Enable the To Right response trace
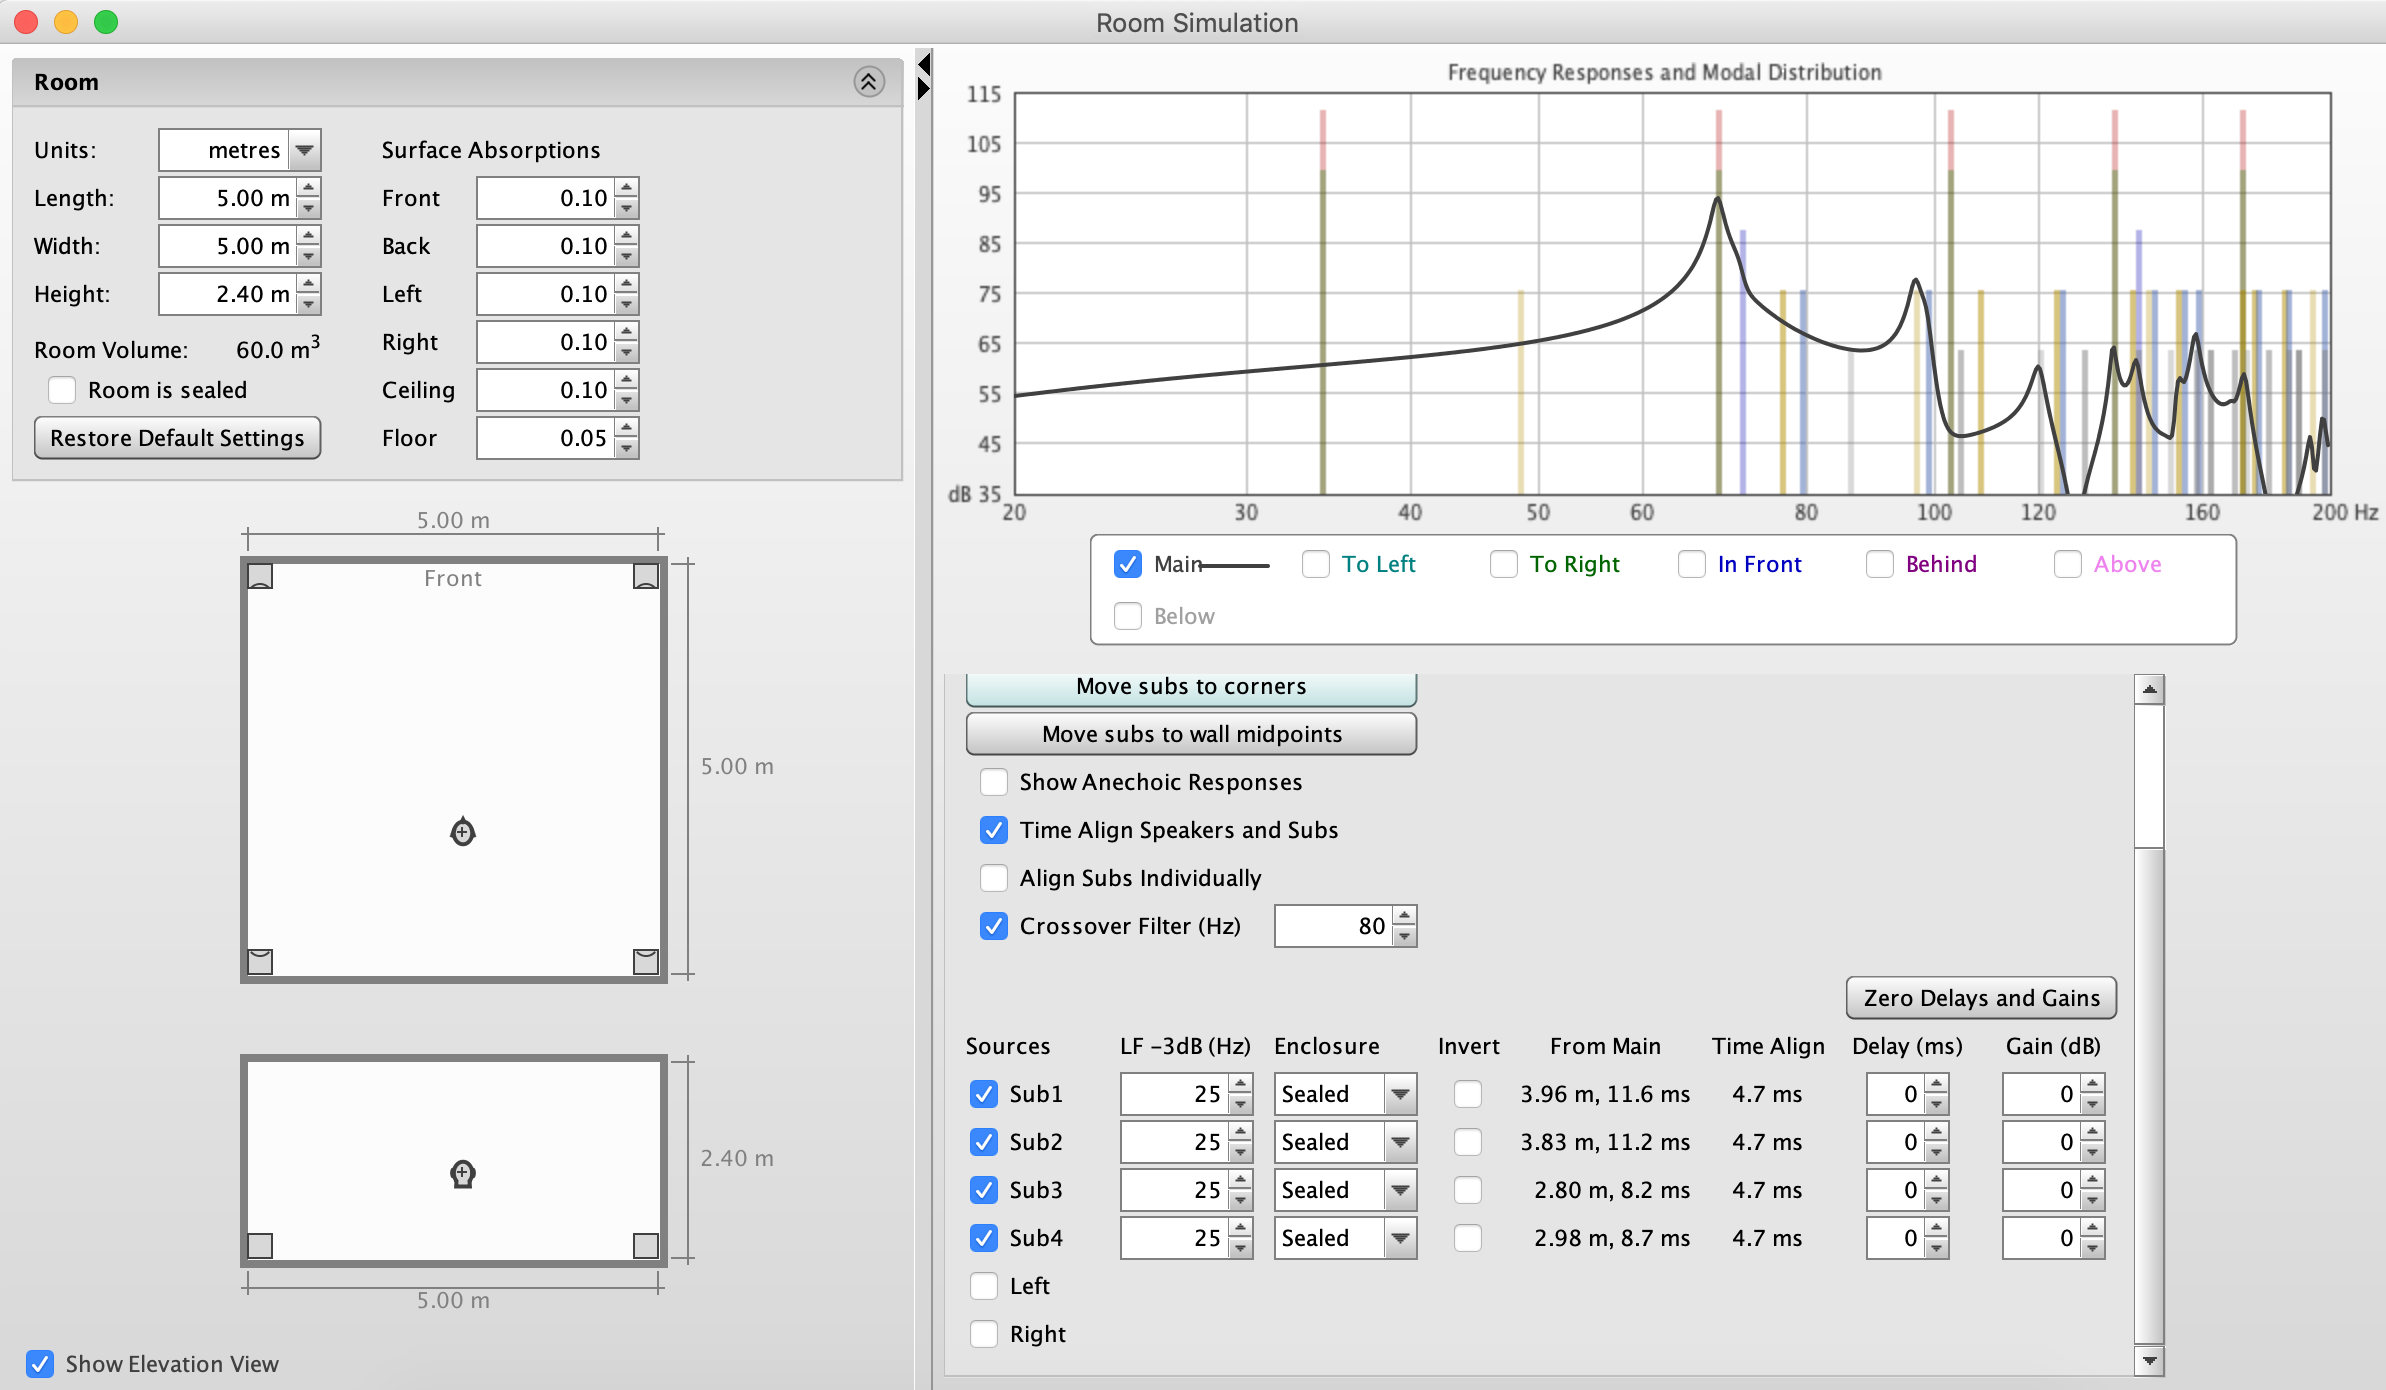The height and width of the screenshot is (1390, 2386). [x=1504, y=564]
